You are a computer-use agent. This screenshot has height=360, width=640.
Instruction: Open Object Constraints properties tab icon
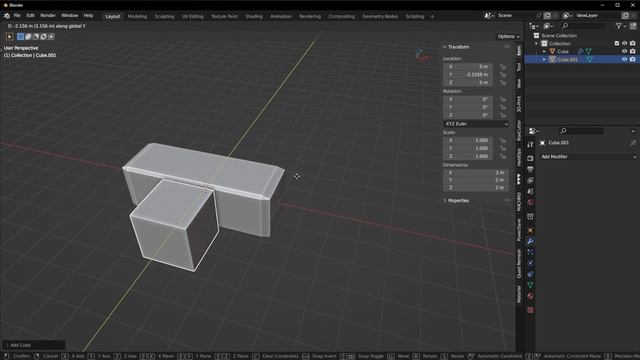(530, 274)
